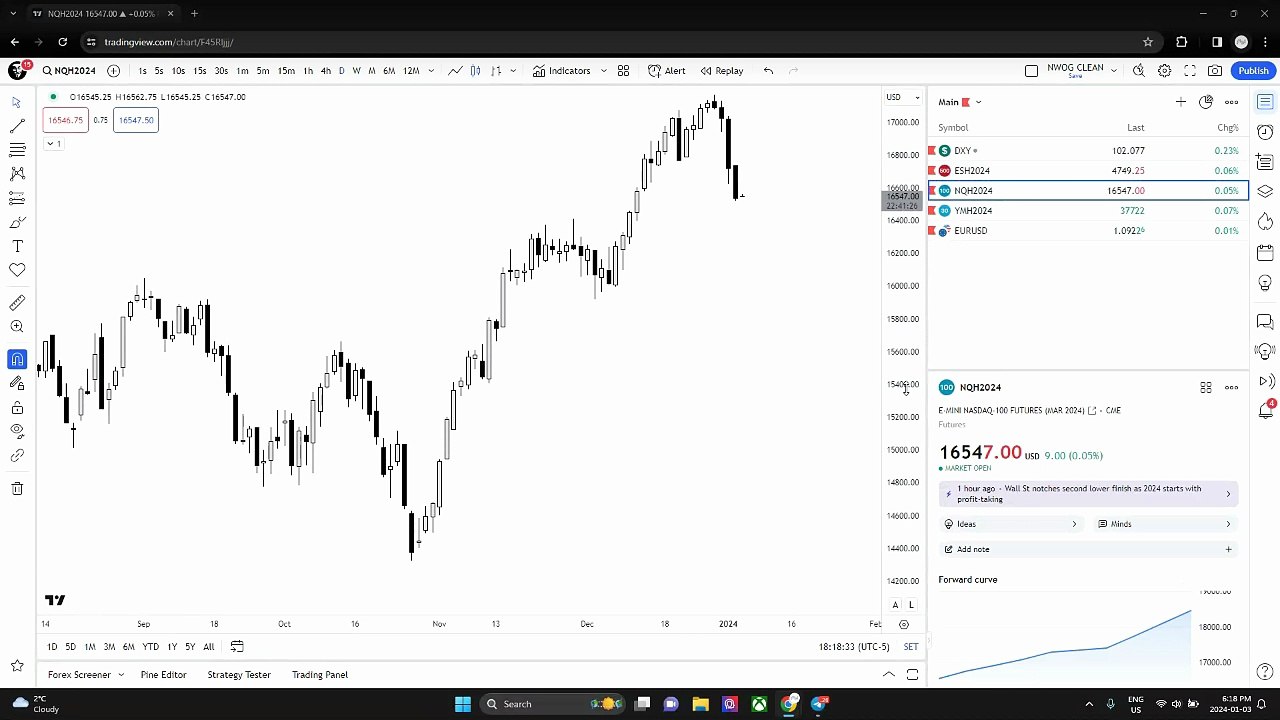Enter fullscreen chart mode
Viewport: 1280px width, 720px height.
coord(1190,71)
